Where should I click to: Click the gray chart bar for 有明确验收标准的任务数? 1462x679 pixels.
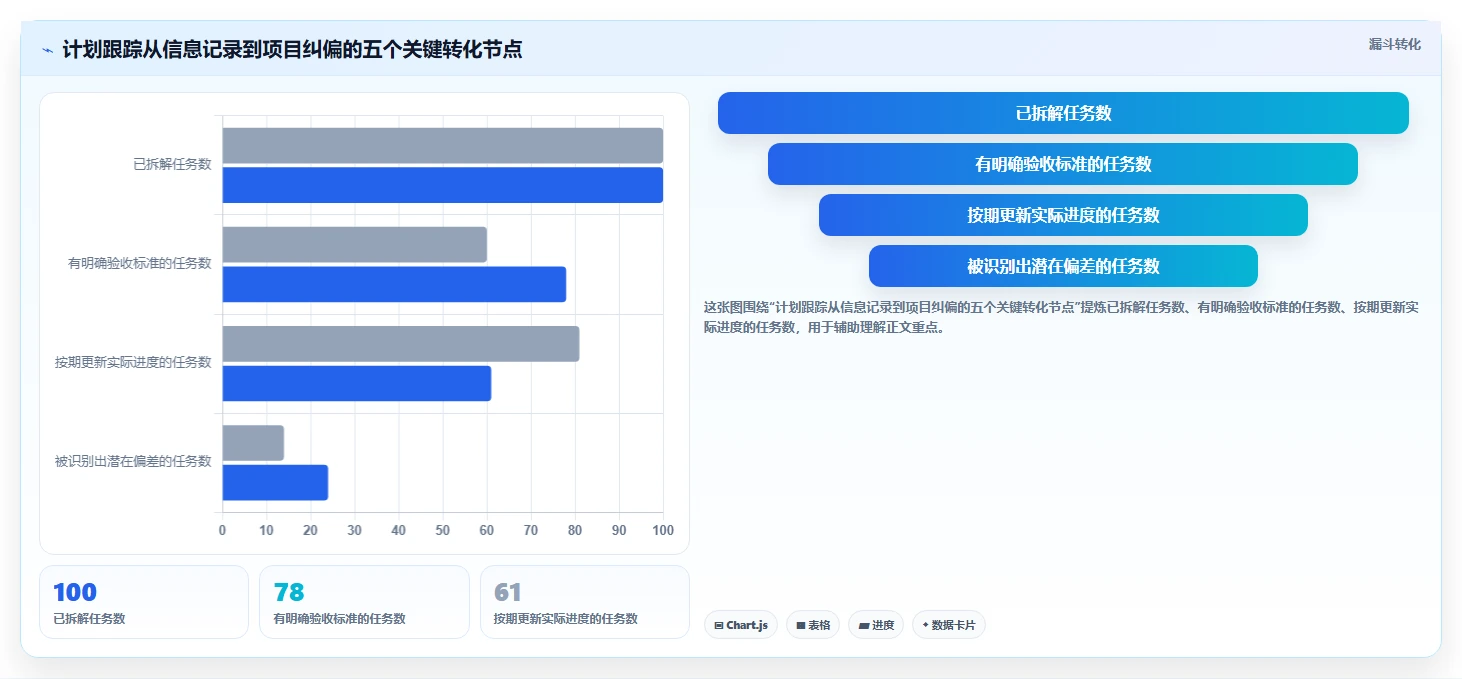tap(354, 244)
